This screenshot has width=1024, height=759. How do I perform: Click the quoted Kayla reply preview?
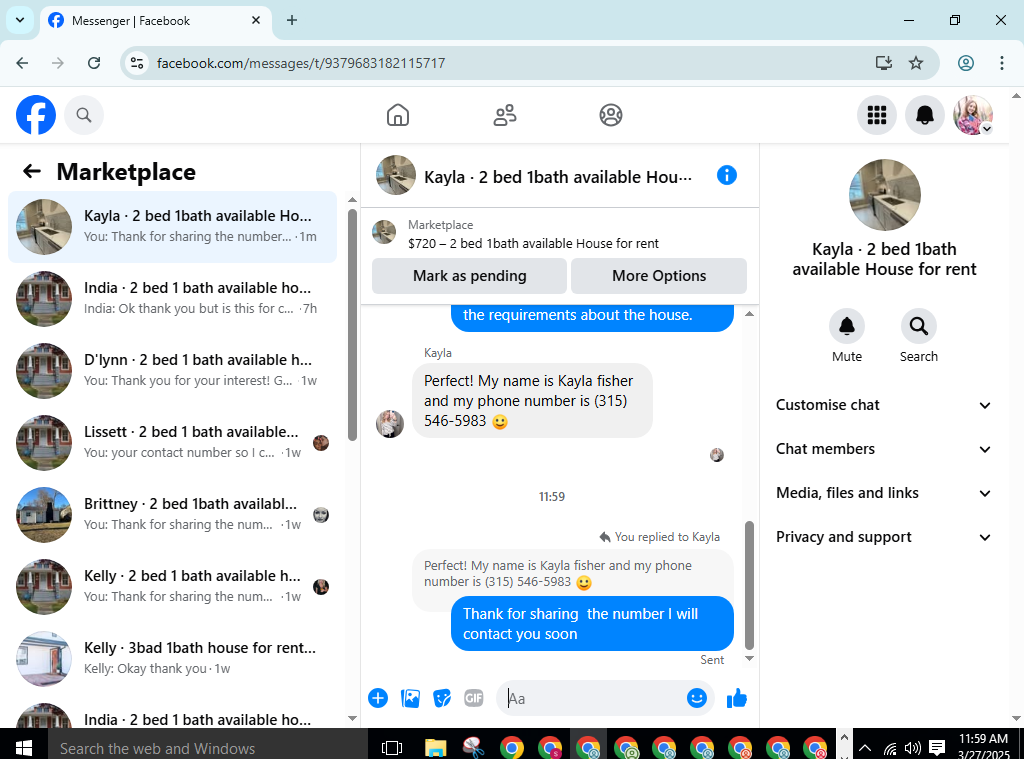572,573
